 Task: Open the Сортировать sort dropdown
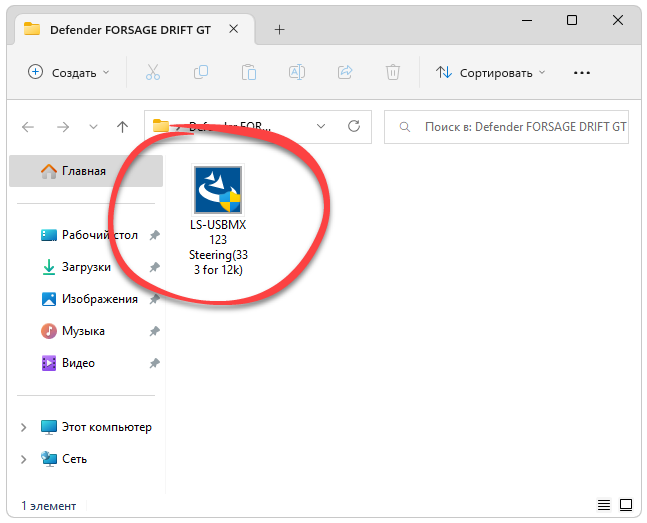(491, 73)
